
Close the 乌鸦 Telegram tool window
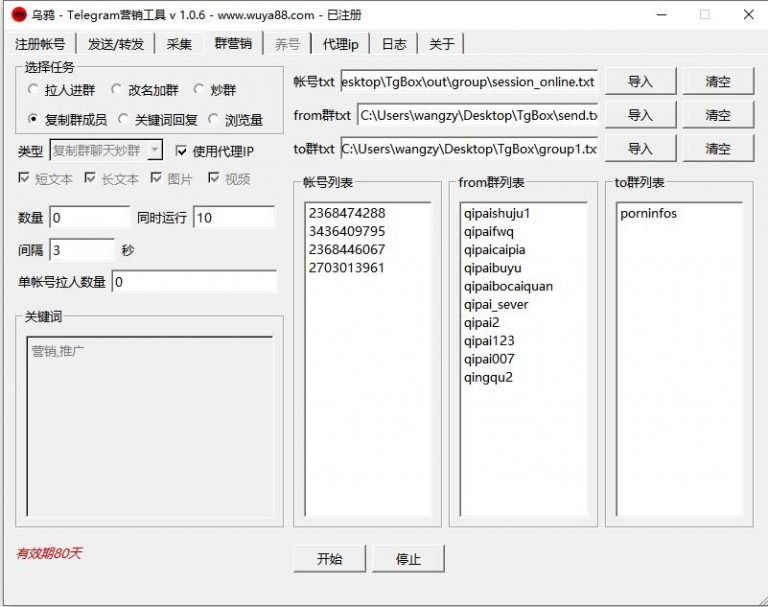pyautogui.click(x=748, y=15)
